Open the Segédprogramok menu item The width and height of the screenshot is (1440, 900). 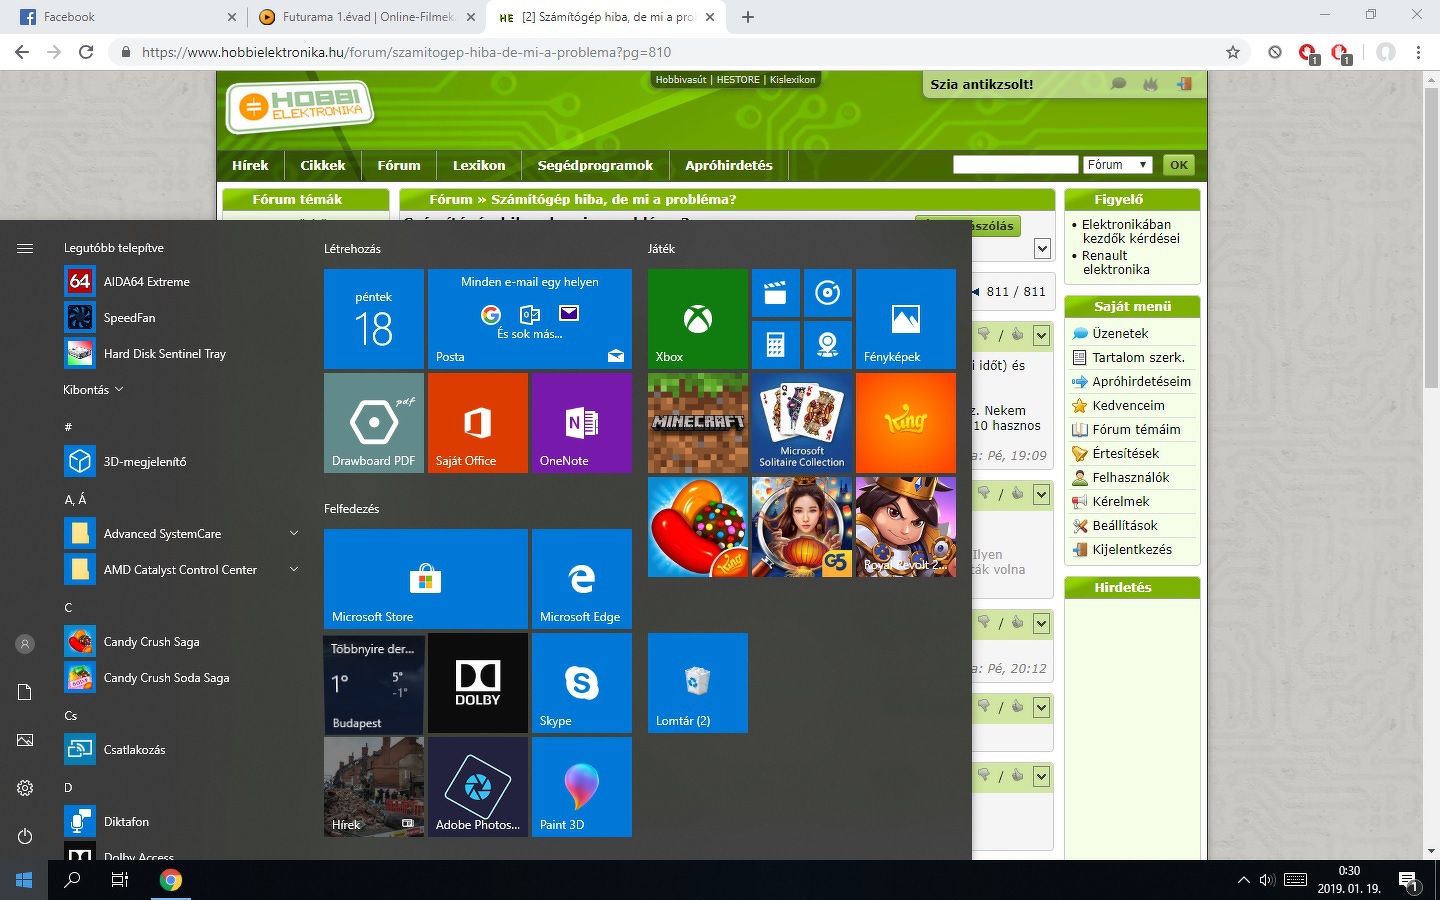595,166
